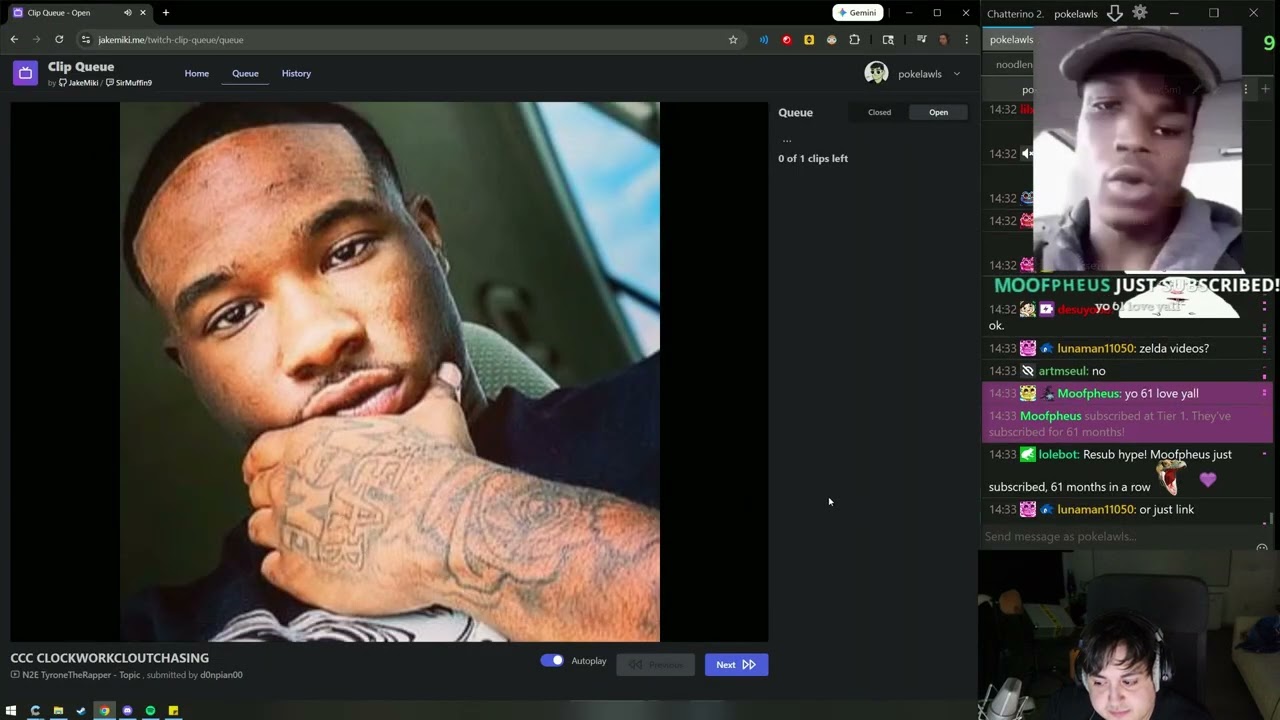Click the red circular extension icon

786,40
